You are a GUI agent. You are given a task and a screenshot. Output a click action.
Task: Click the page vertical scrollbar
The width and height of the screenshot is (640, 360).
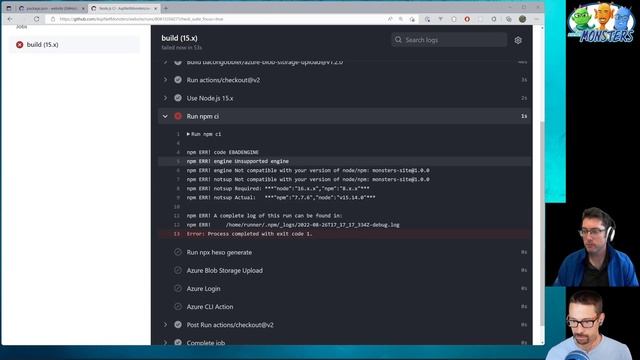(x=542, y=224)
